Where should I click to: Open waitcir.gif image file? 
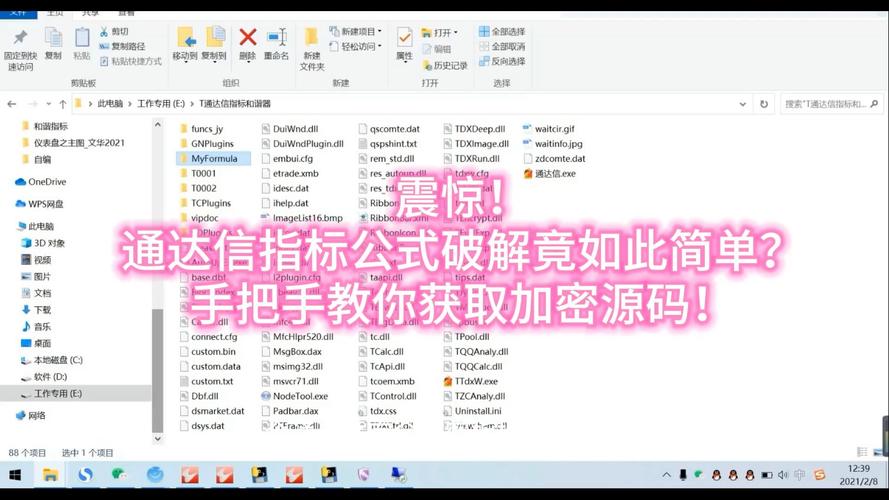click(548, 129)
